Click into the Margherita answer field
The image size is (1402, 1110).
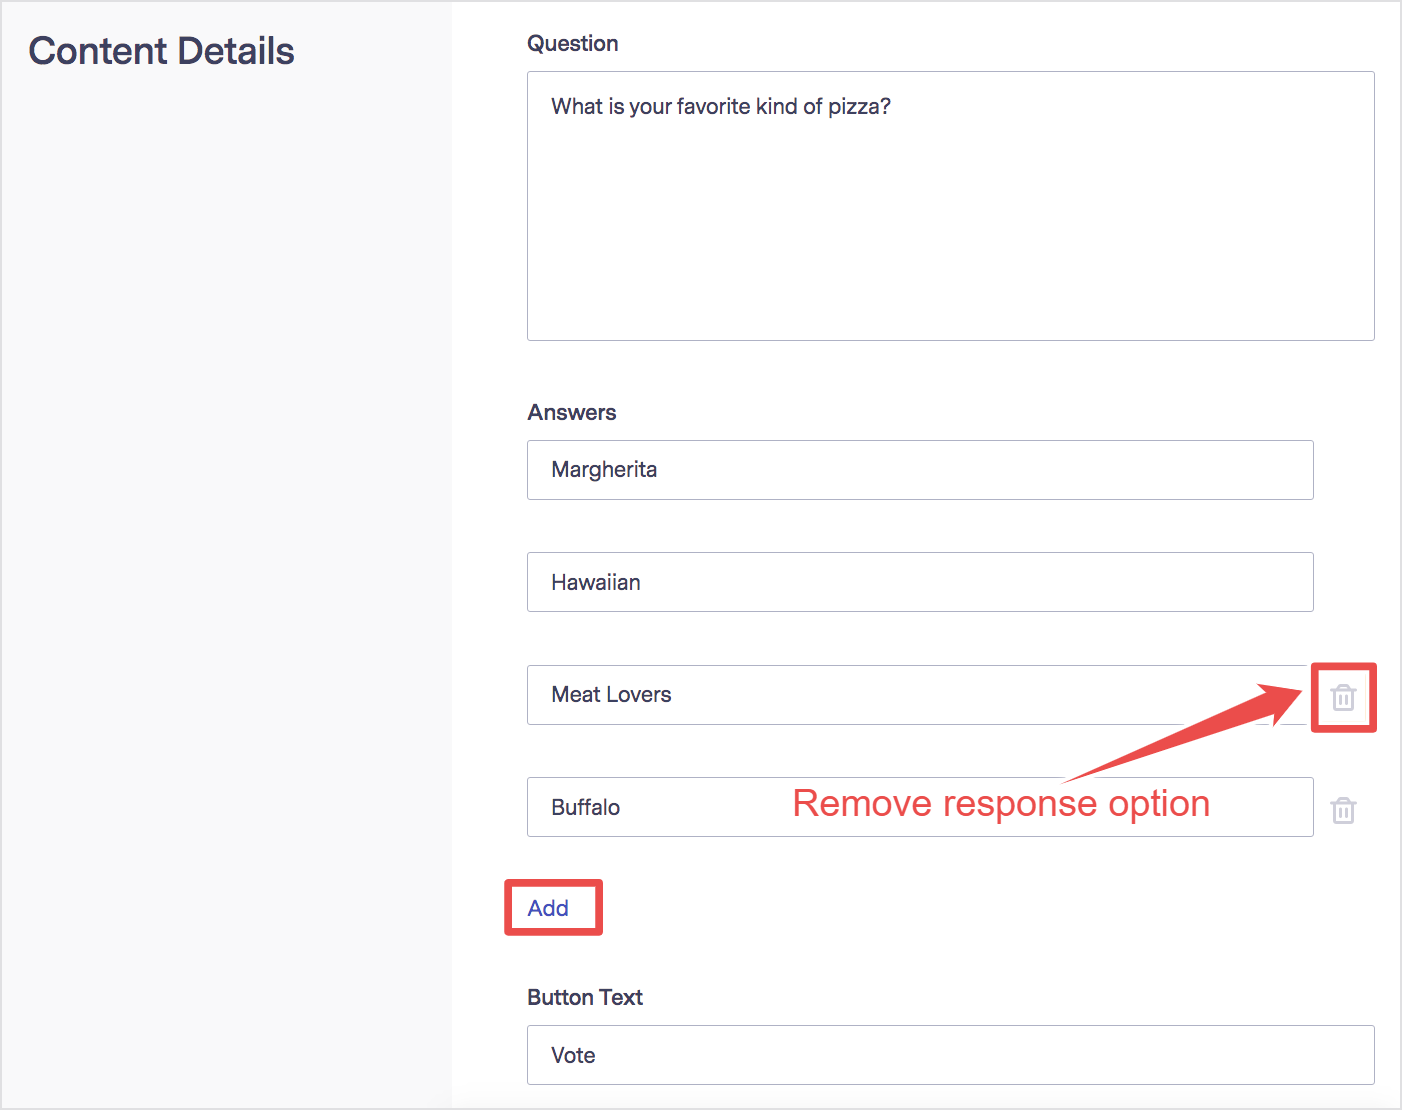click(x=920, y=470)
